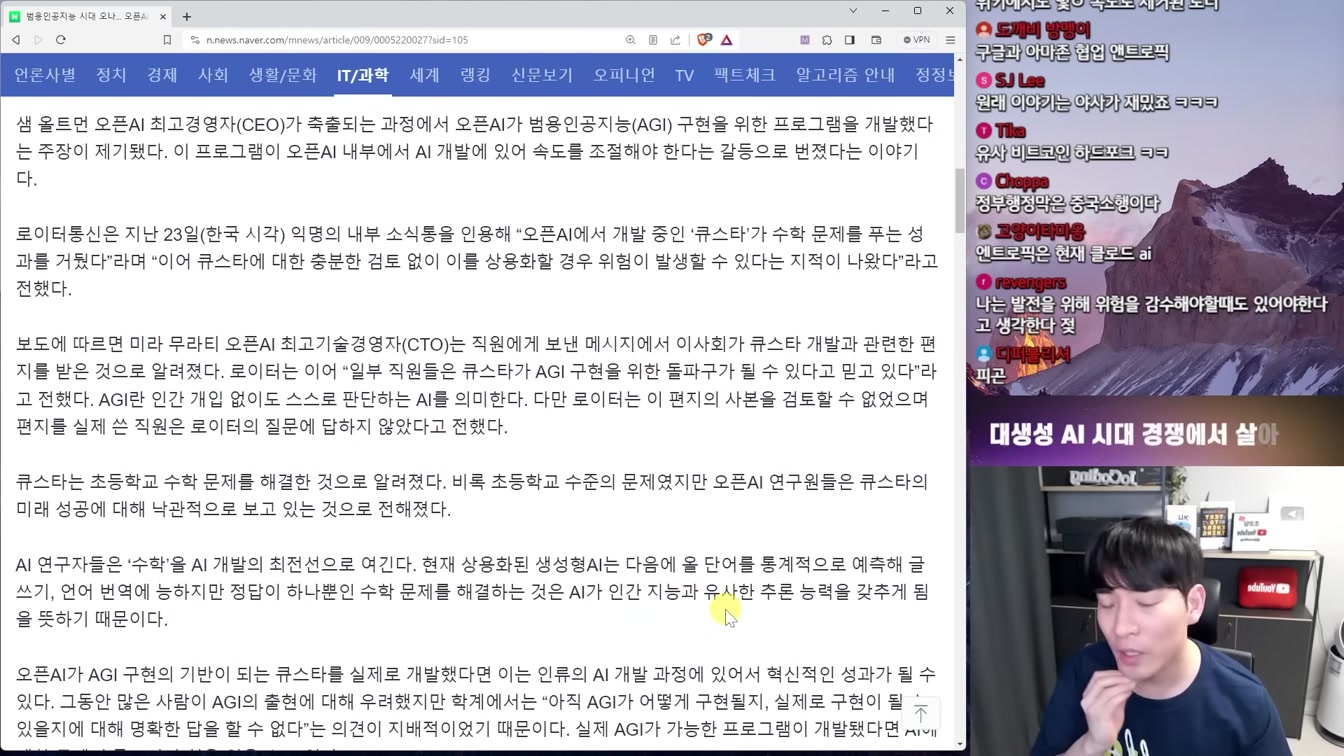The width and height of the screenshot is (1344, 756).
Task: Open reader mode icon in address bar
Action: (x=653, y=40)
